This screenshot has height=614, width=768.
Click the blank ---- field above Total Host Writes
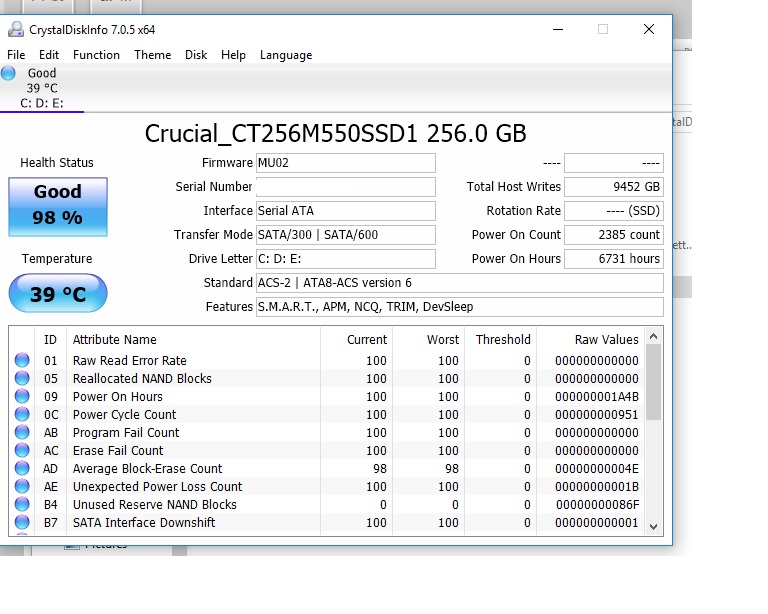pyautogui.click(x=614, y=163)
